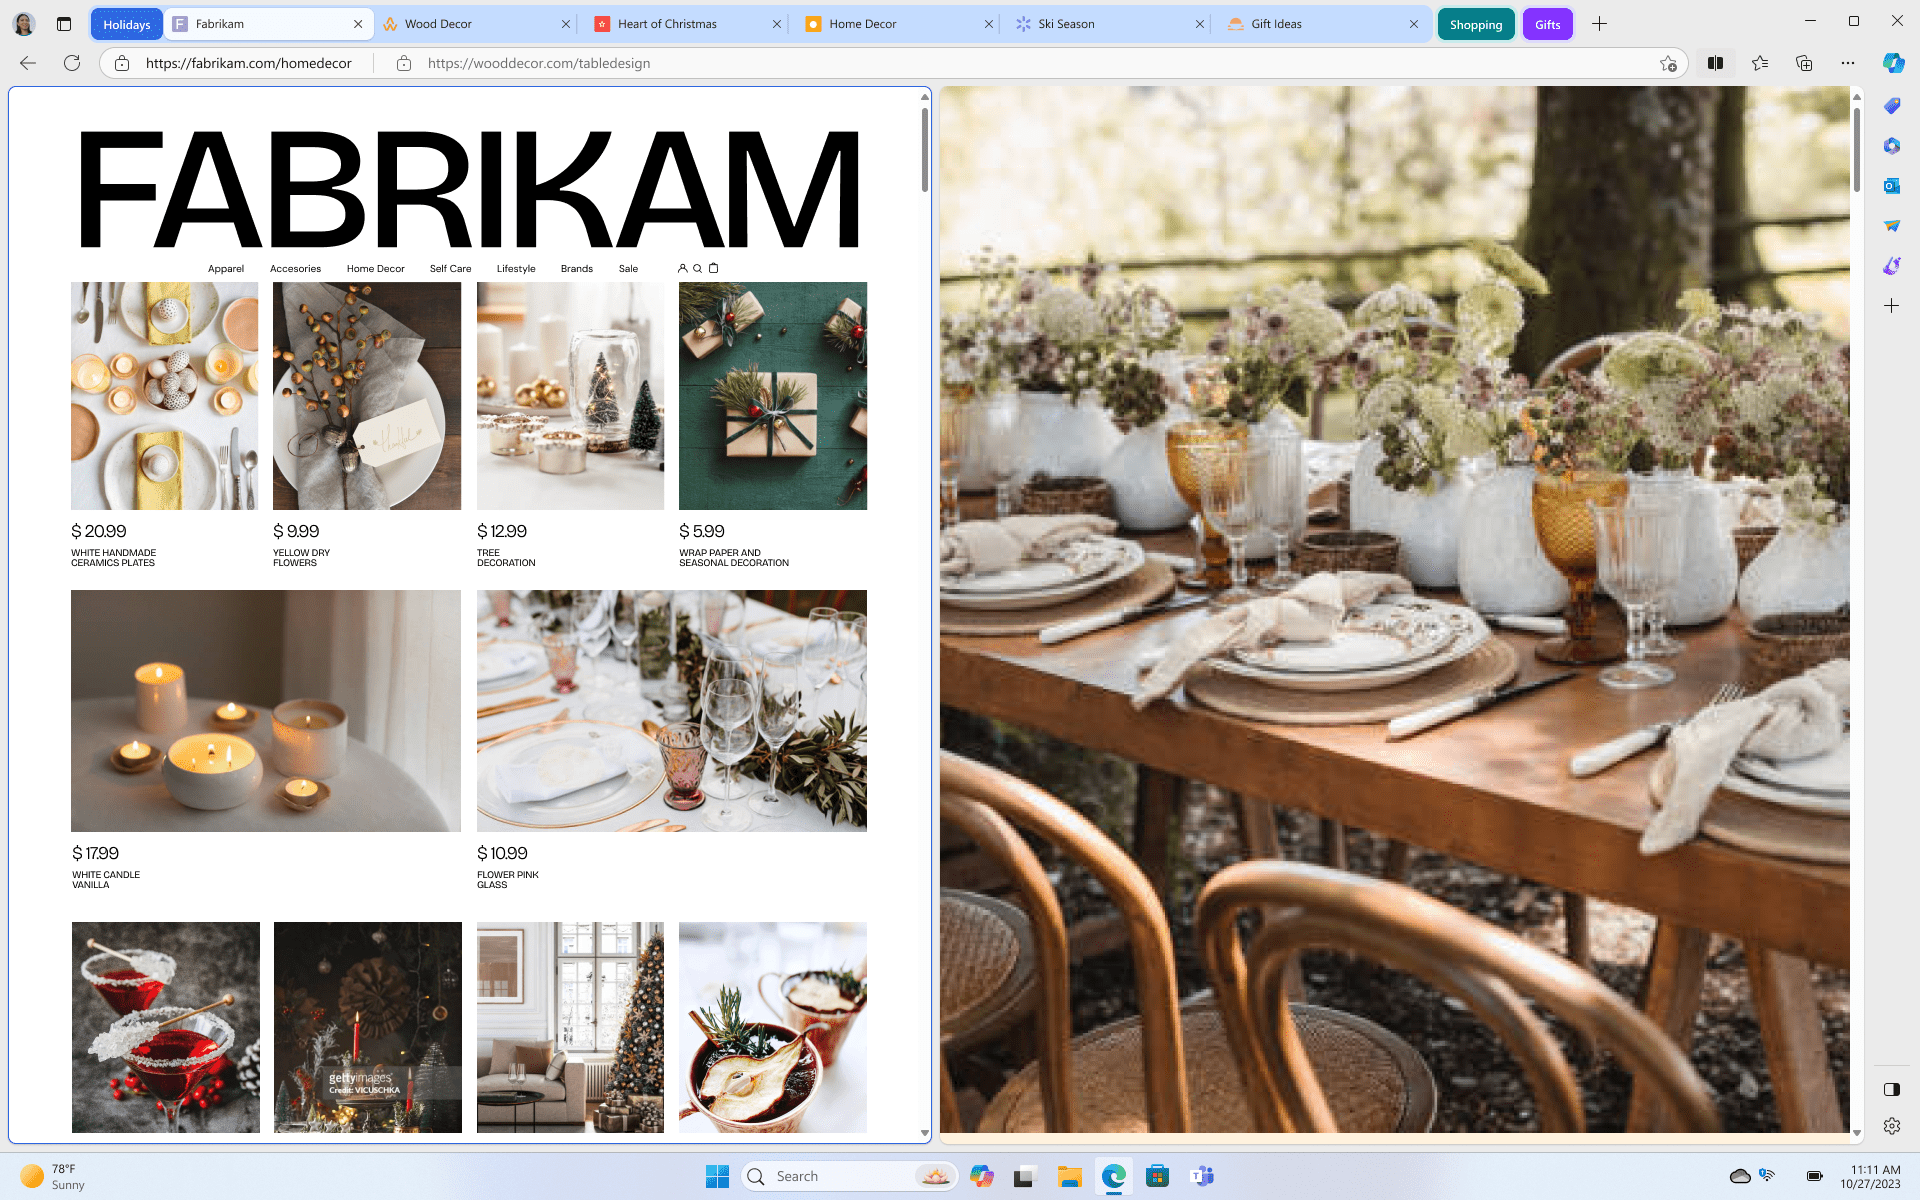Open Accesories menu on Fabrikam
Image resolution: width=1920 pixels, height=1200 pixels.
295,268
